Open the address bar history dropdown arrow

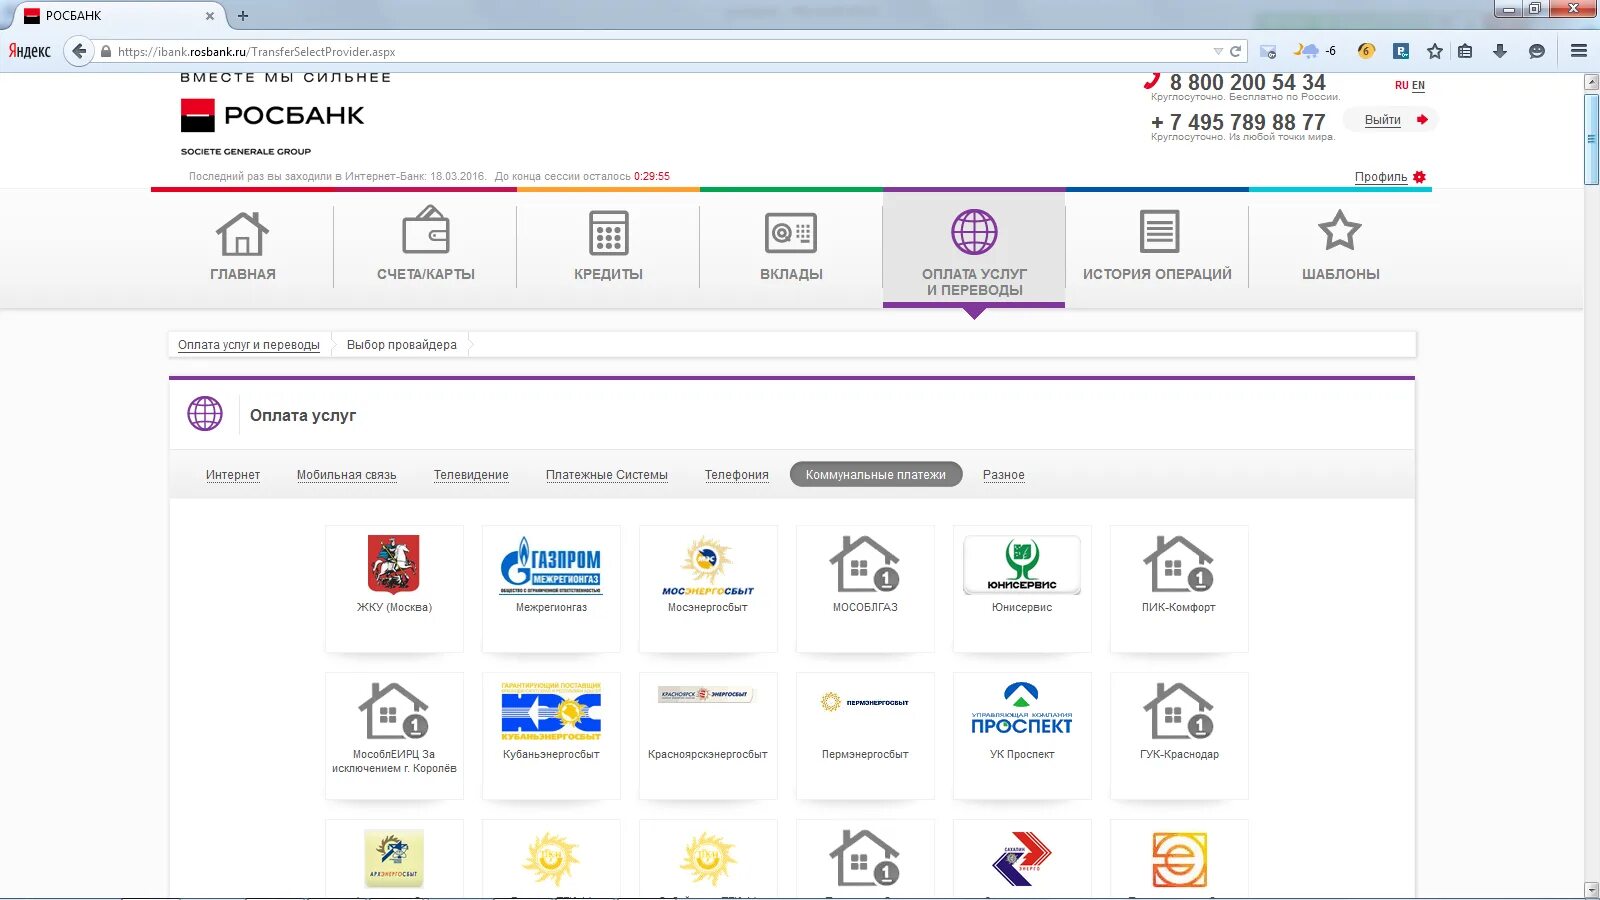click(x=1217, y=51)
